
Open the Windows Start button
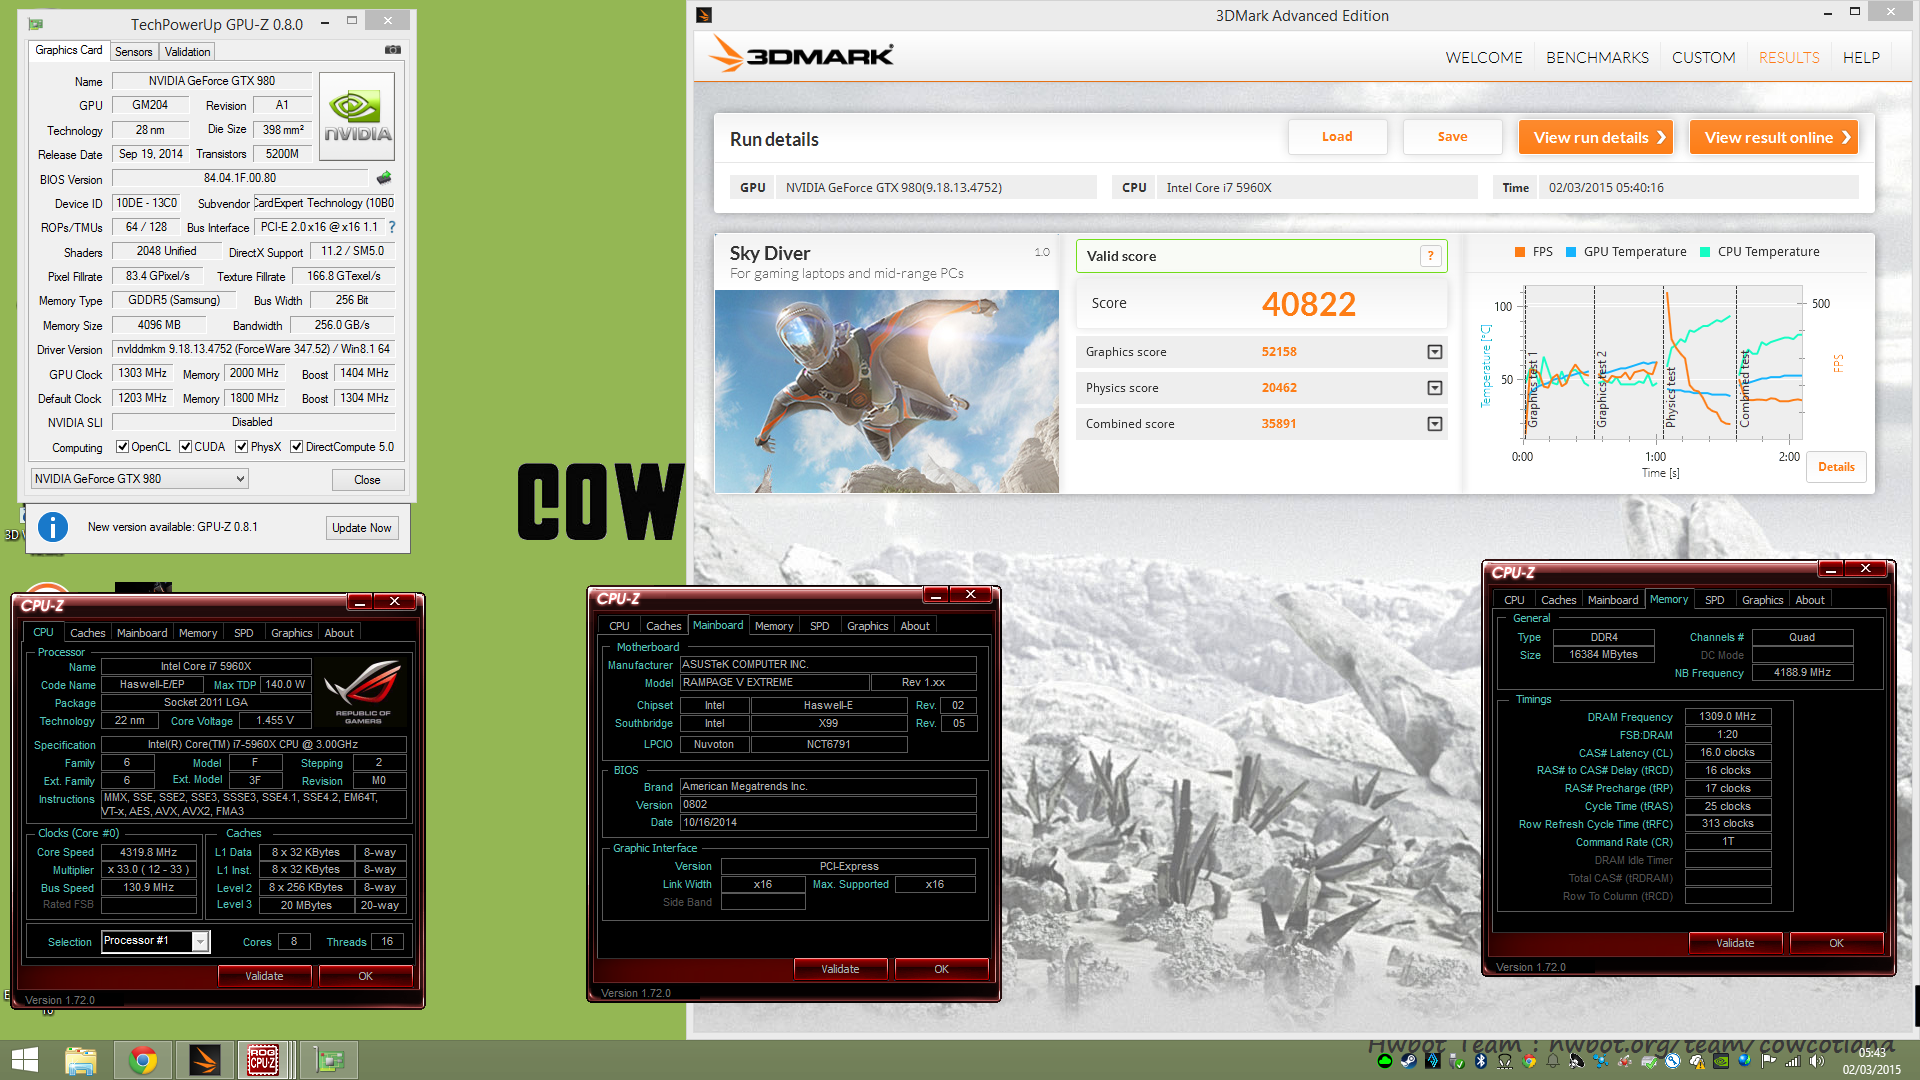coord(24,1060)
